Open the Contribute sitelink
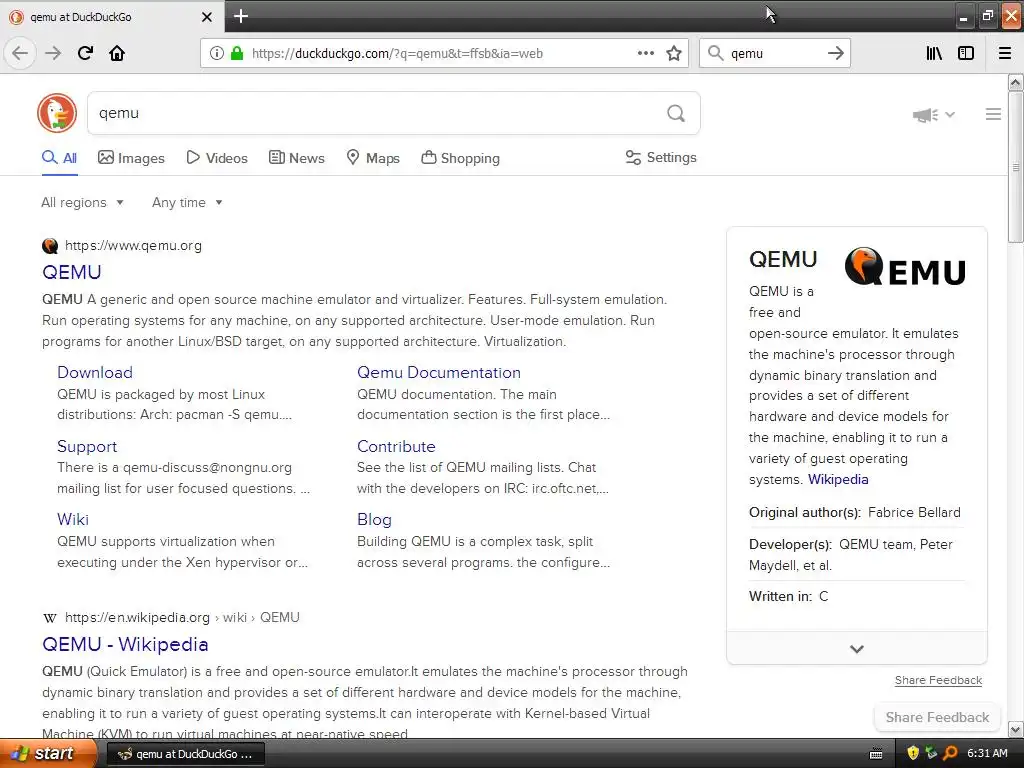The image size is (1024, 768). click(396, 446)
